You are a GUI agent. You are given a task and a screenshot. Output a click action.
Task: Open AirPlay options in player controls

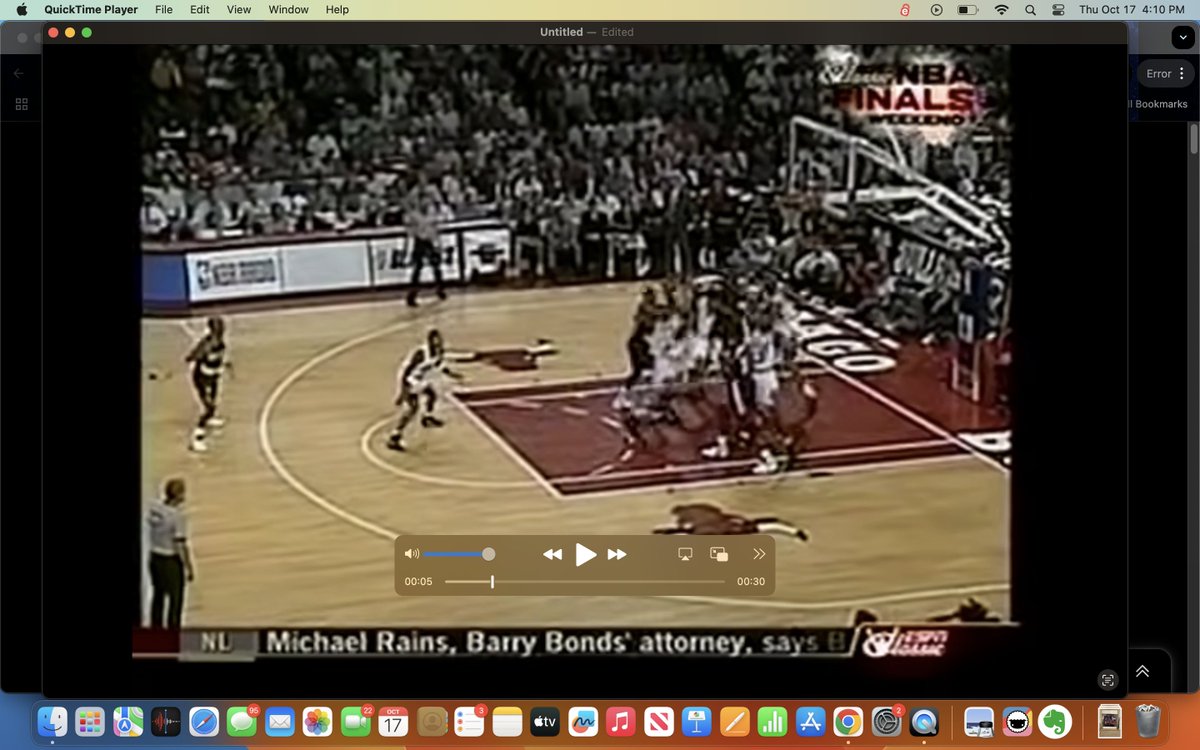[685, 554]
